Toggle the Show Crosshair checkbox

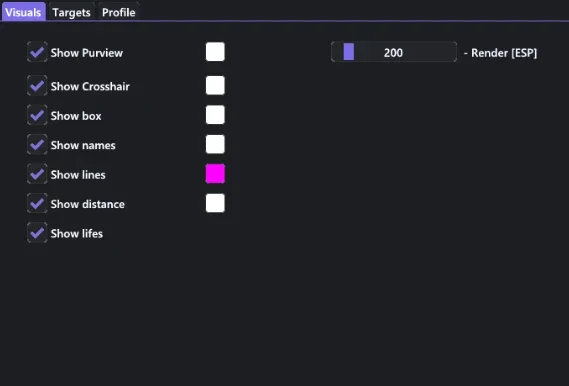[37, 86]
